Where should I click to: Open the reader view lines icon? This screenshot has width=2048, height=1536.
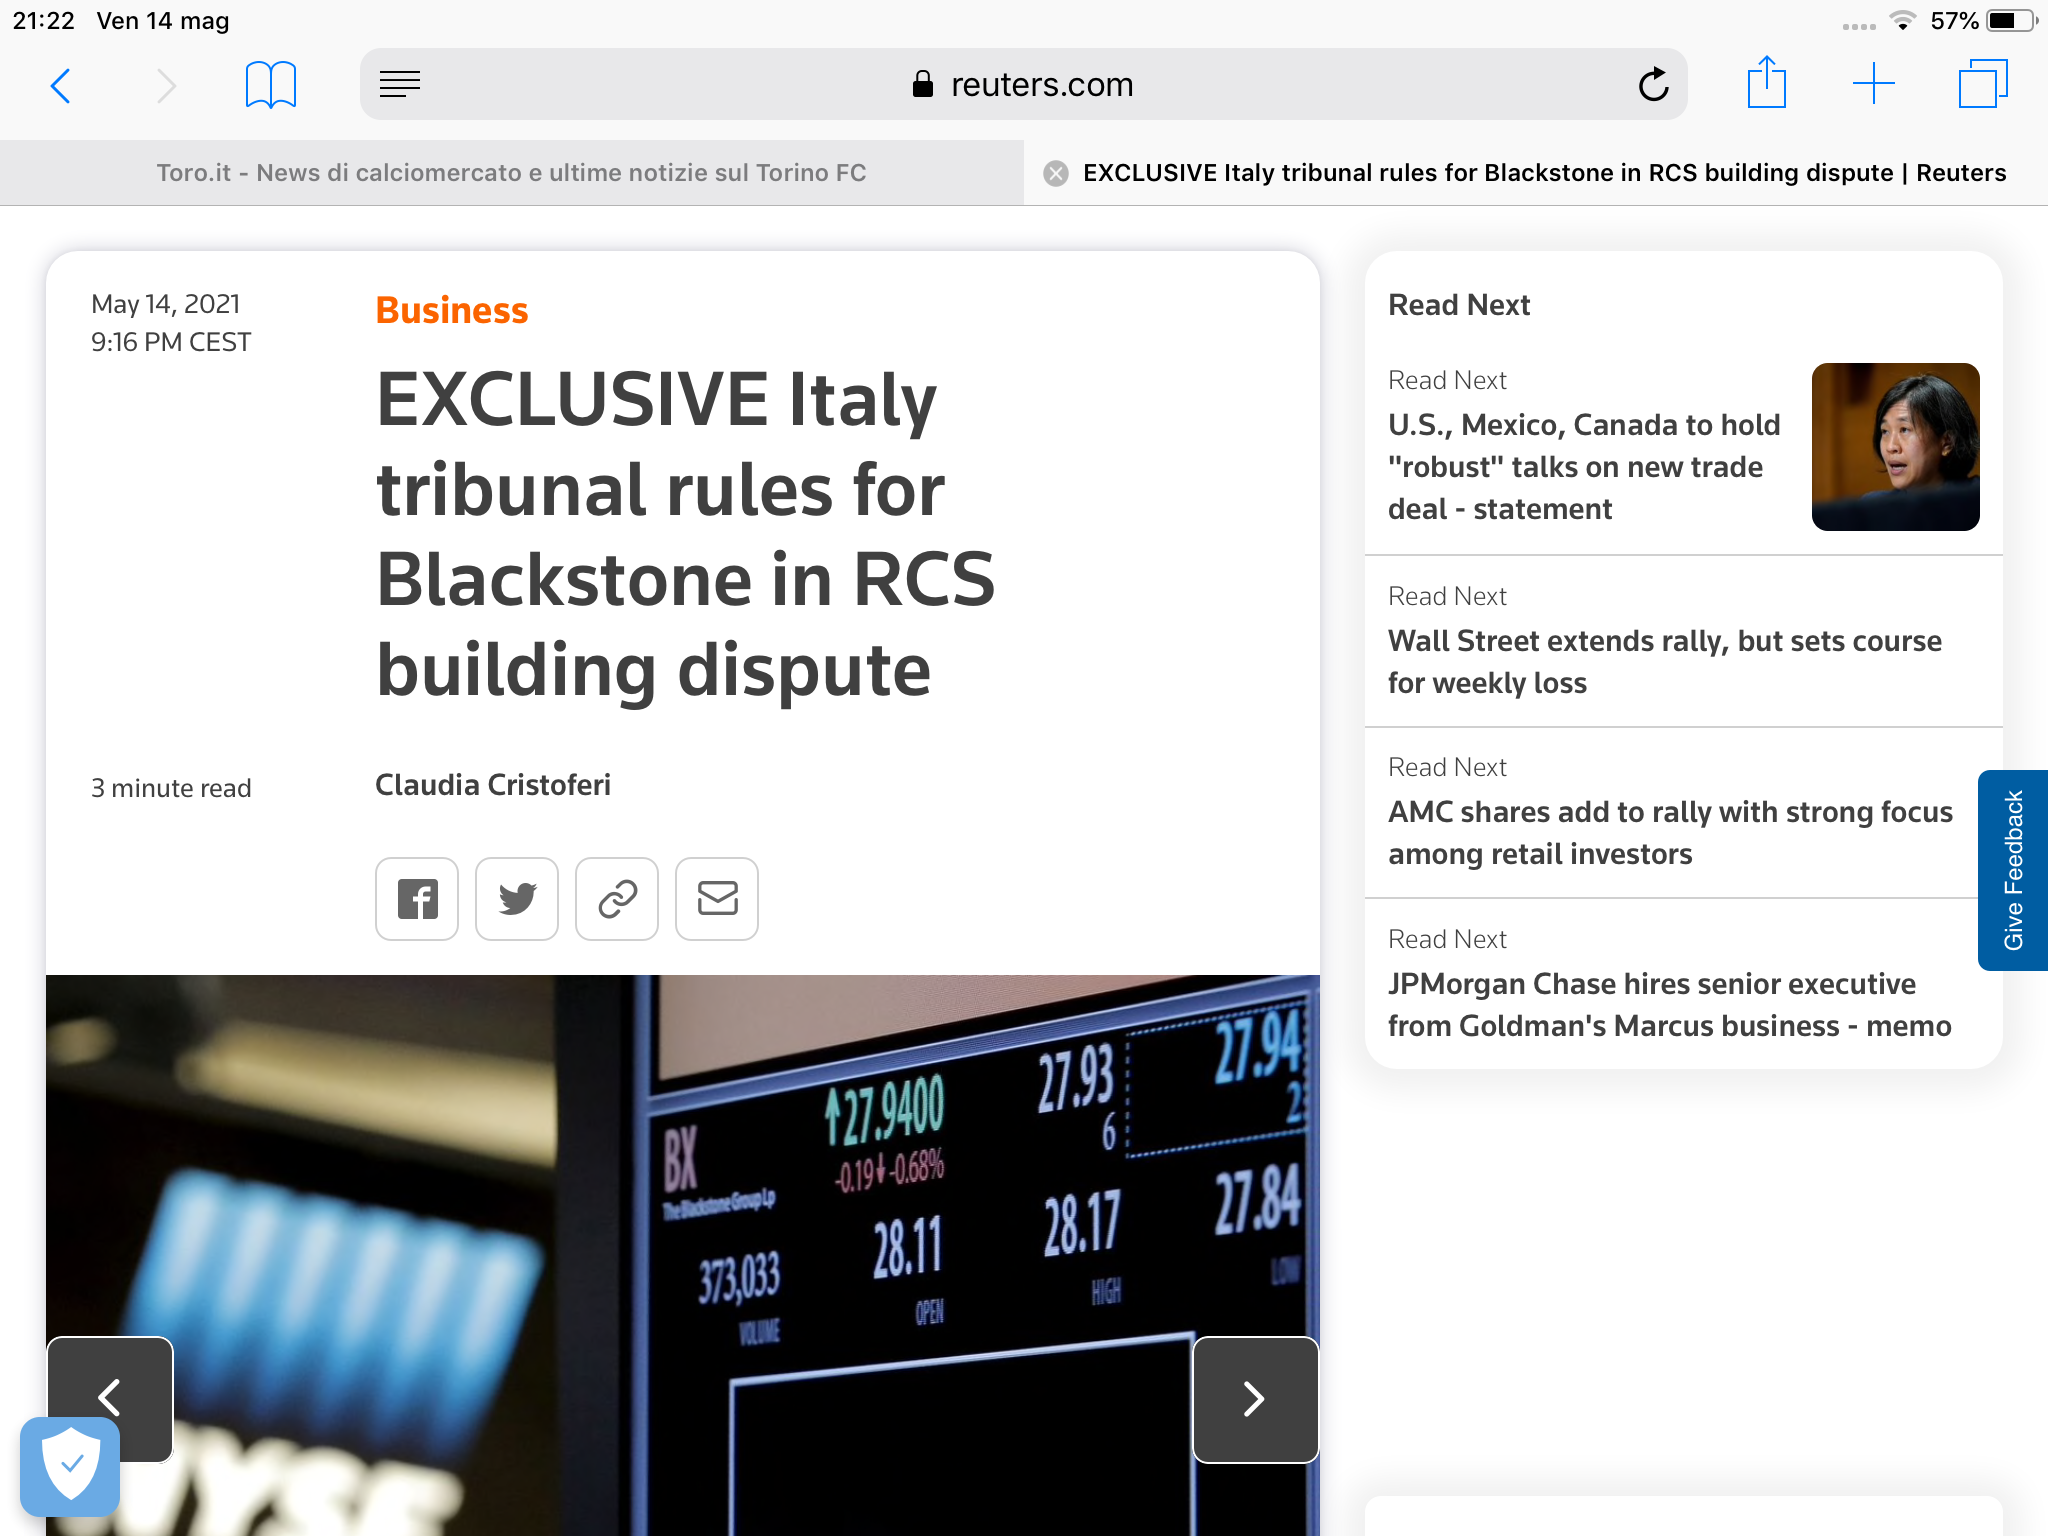[400, 85]
